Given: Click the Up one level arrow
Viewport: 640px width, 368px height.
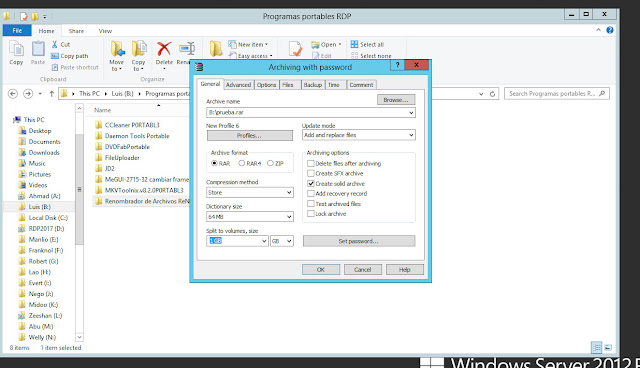Looking at the screenshot, I should pyautogui.click(x=51, y=94).
